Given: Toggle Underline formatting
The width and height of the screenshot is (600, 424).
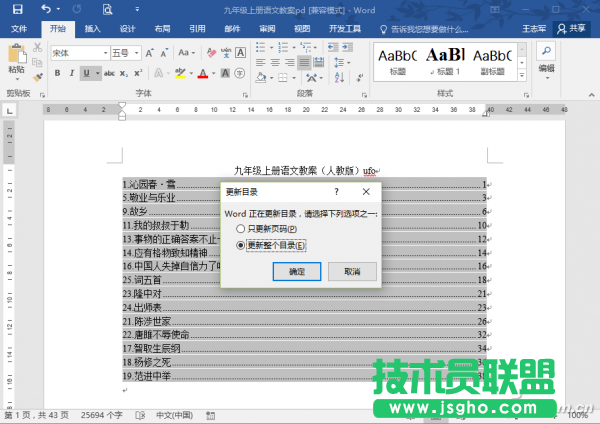Looking at the screenshot, I should 86,73.
